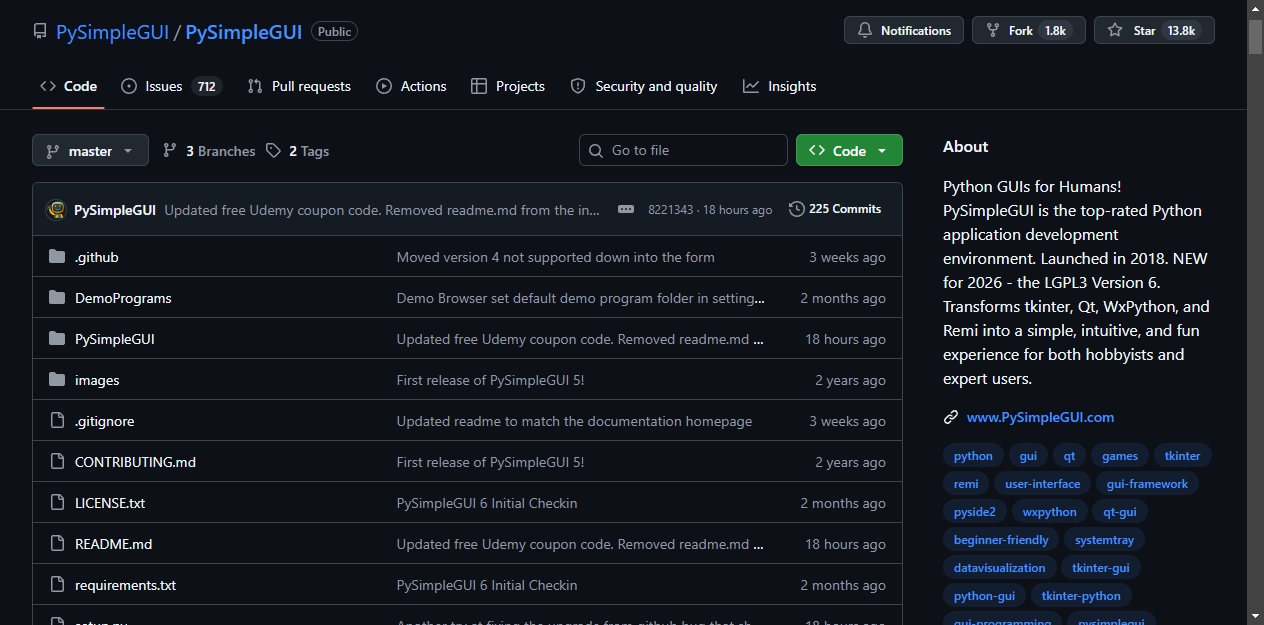Click the folder icon for DemoPrograms
The height and width of the screenshot is (625, 1264).
pos(57,298)
